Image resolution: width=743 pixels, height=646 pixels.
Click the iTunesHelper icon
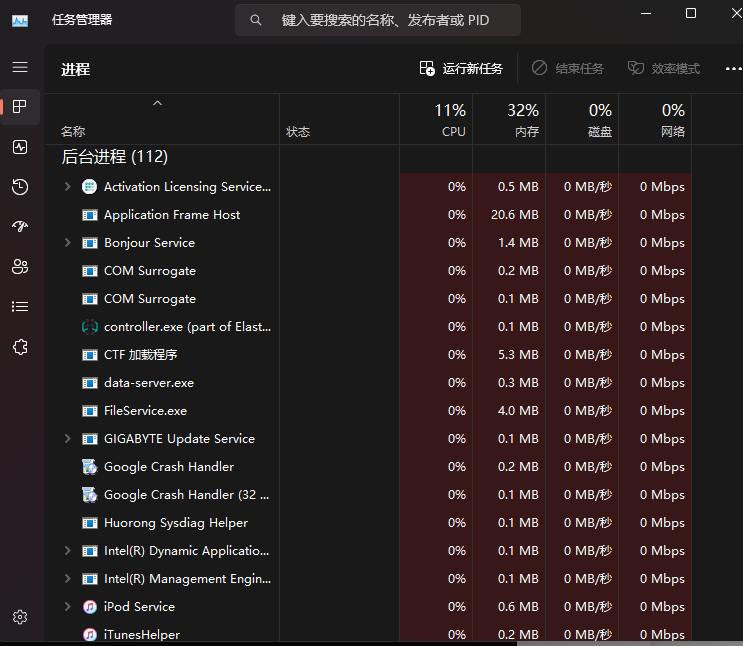90,635
